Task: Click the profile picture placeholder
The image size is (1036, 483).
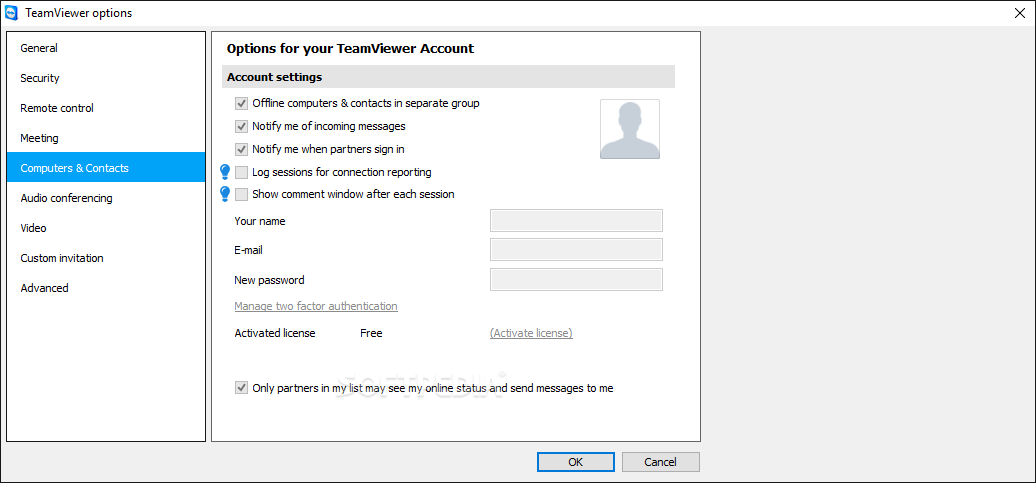Action: click(630, 129)
